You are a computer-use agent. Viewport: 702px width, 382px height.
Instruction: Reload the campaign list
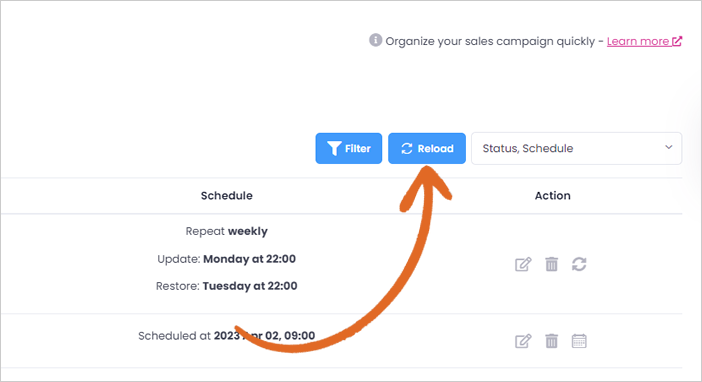click(x=427, y=148)
